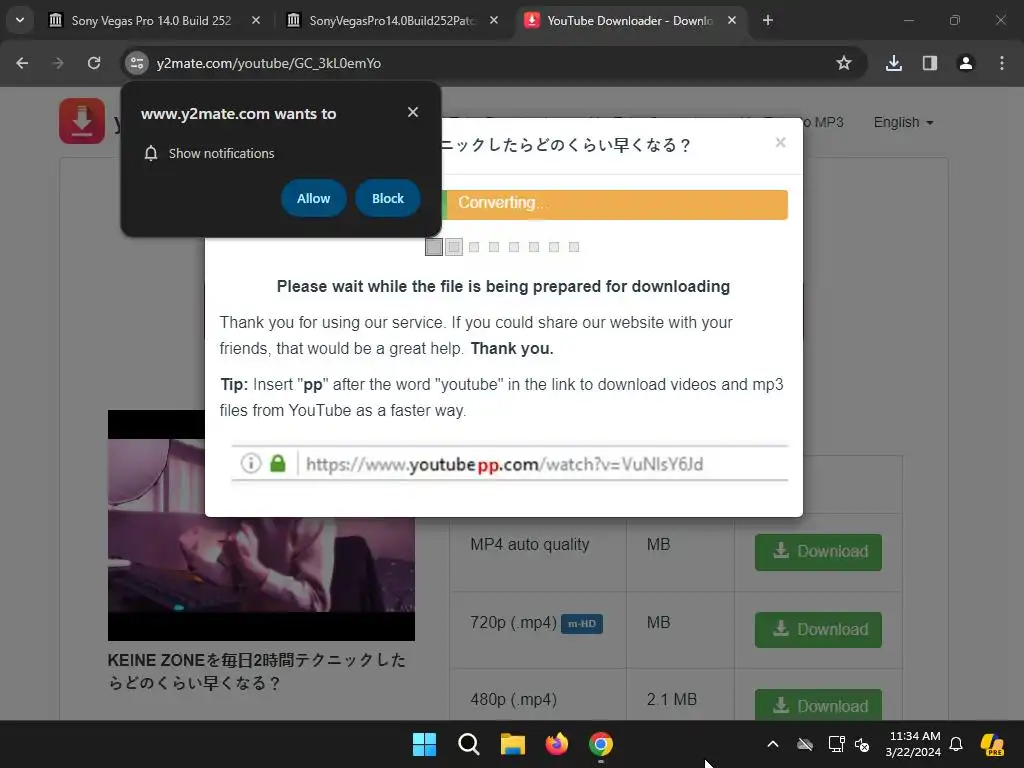Close the YouTube Downloader tab
This screenshot has width=1024, height=768.
click(x=732, y=21)
